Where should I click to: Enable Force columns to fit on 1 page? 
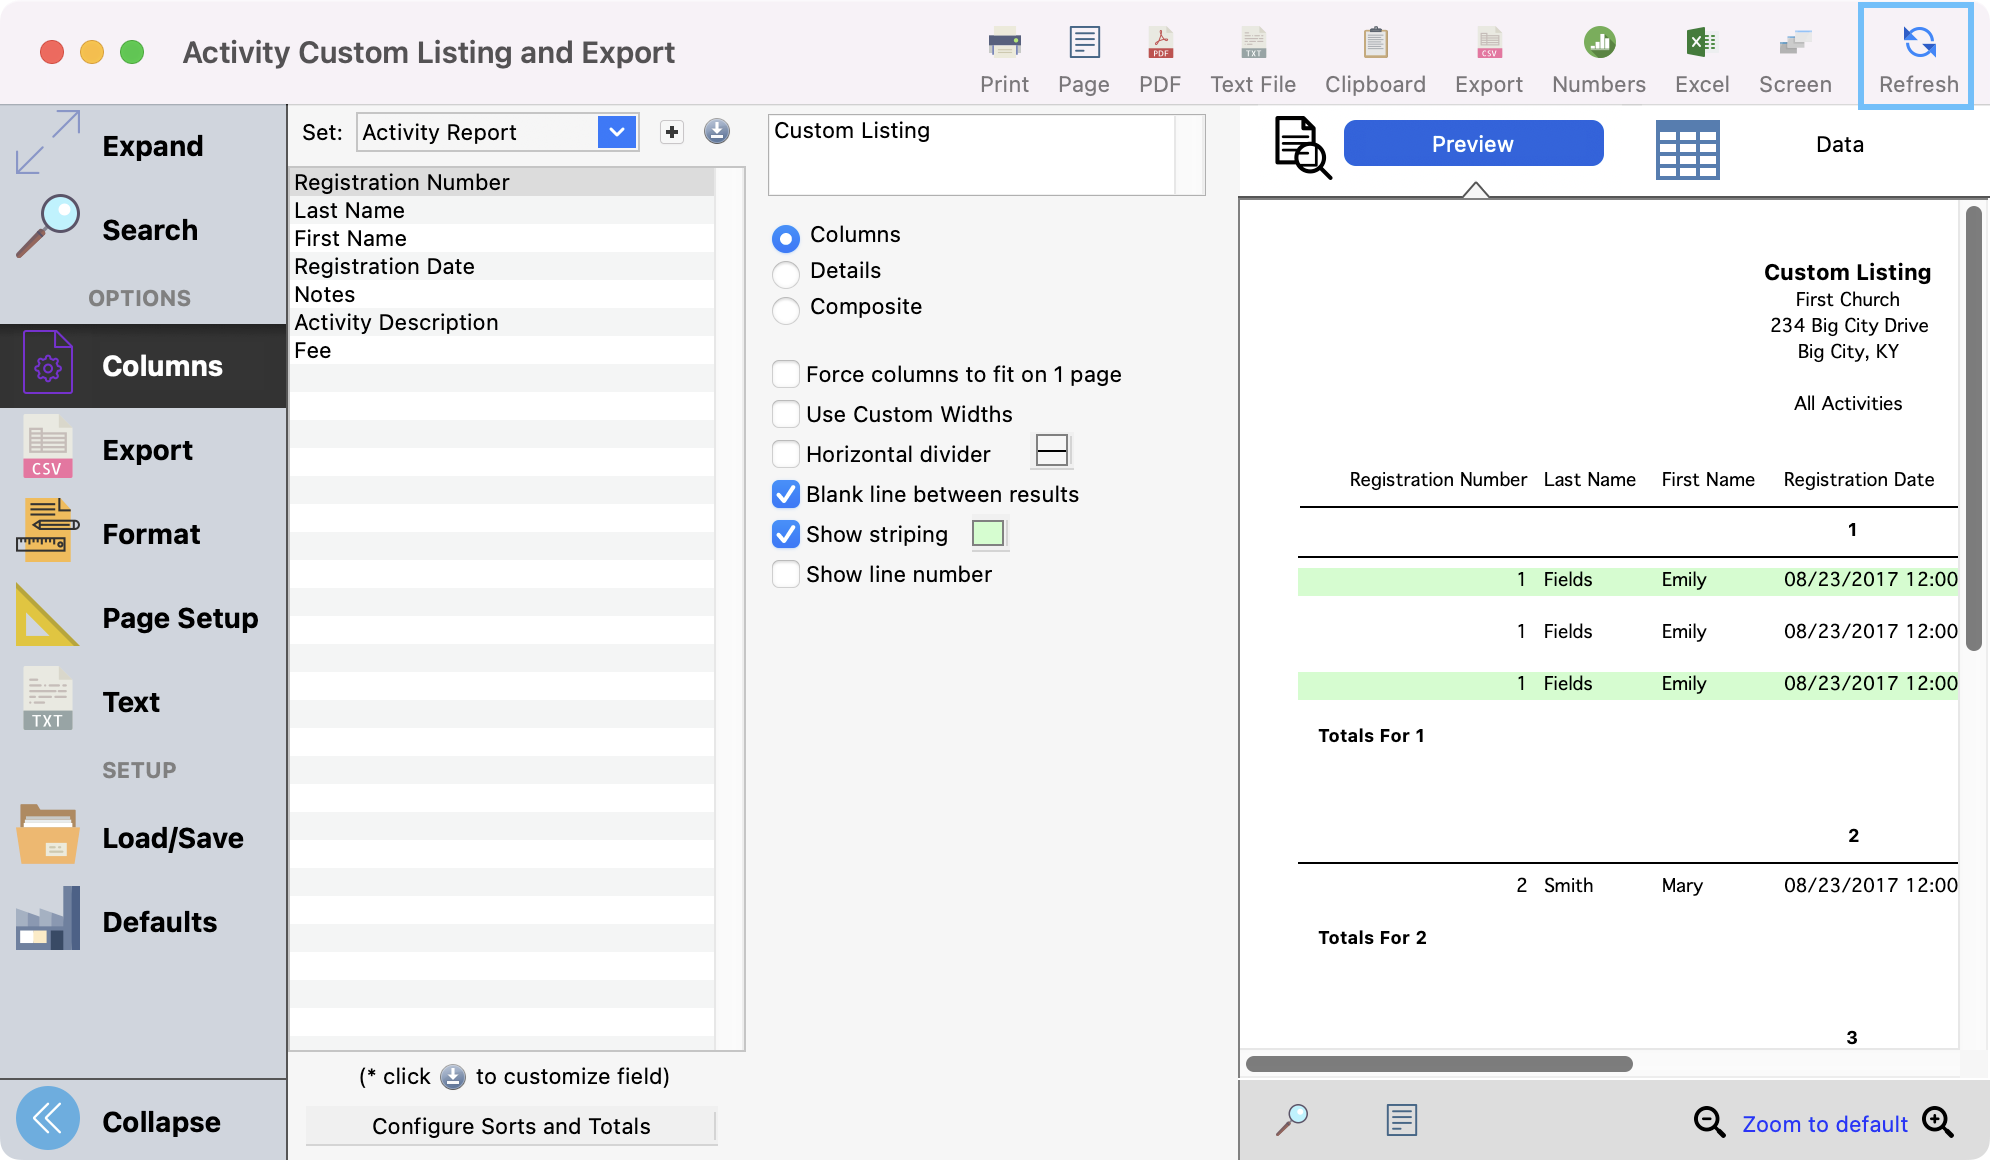click(x=786, y=374)
